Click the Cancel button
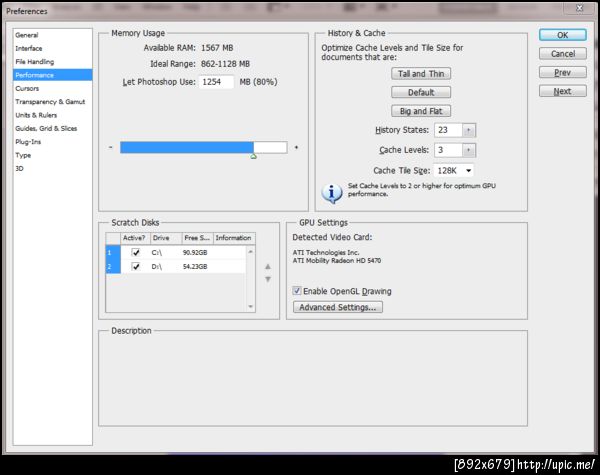The width and height of the screenshot is (600, 475). [562, 54]
